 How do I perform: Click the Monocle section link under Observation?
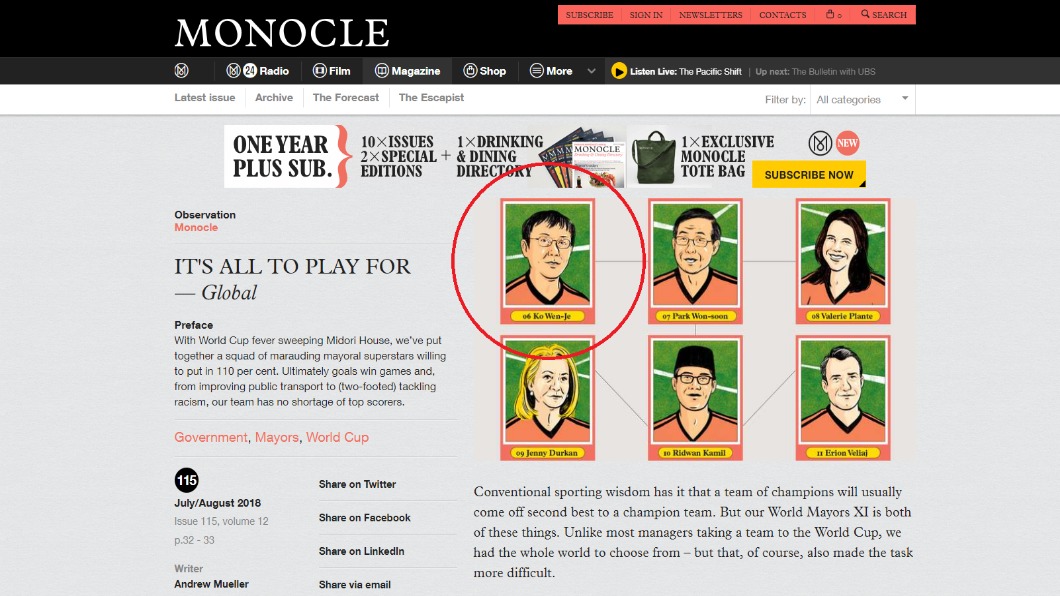196,227
